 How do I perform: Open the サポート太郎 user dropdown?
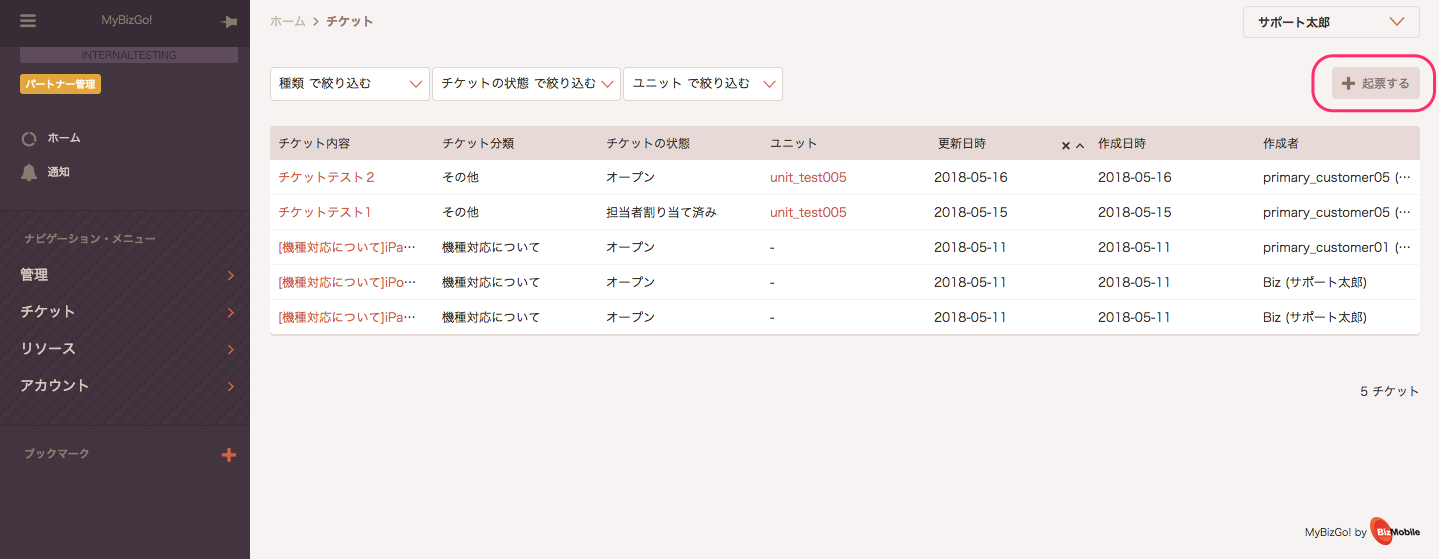click(1331, 22)
